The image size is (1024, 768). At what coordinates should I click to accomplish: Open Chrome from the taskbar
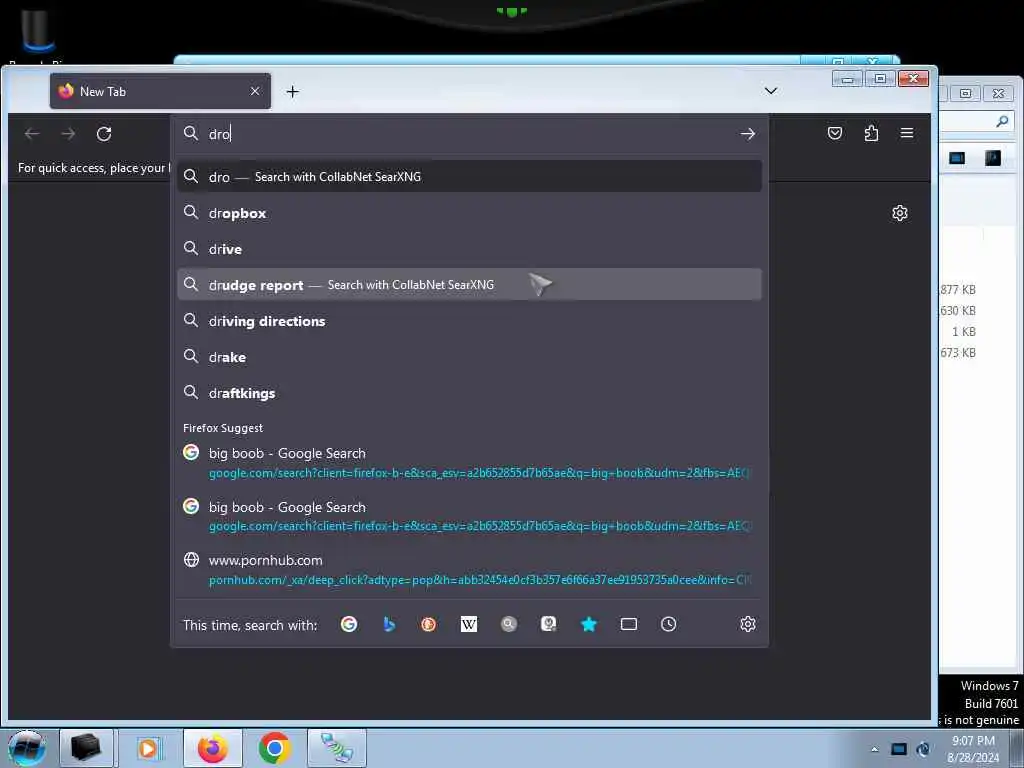pos(274,748)
